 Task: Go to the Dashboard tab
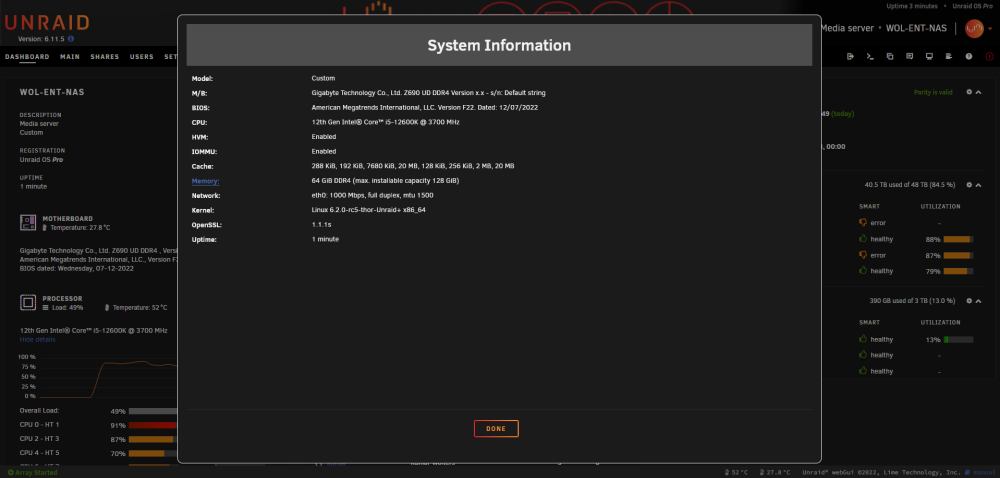tap(27, 57)
